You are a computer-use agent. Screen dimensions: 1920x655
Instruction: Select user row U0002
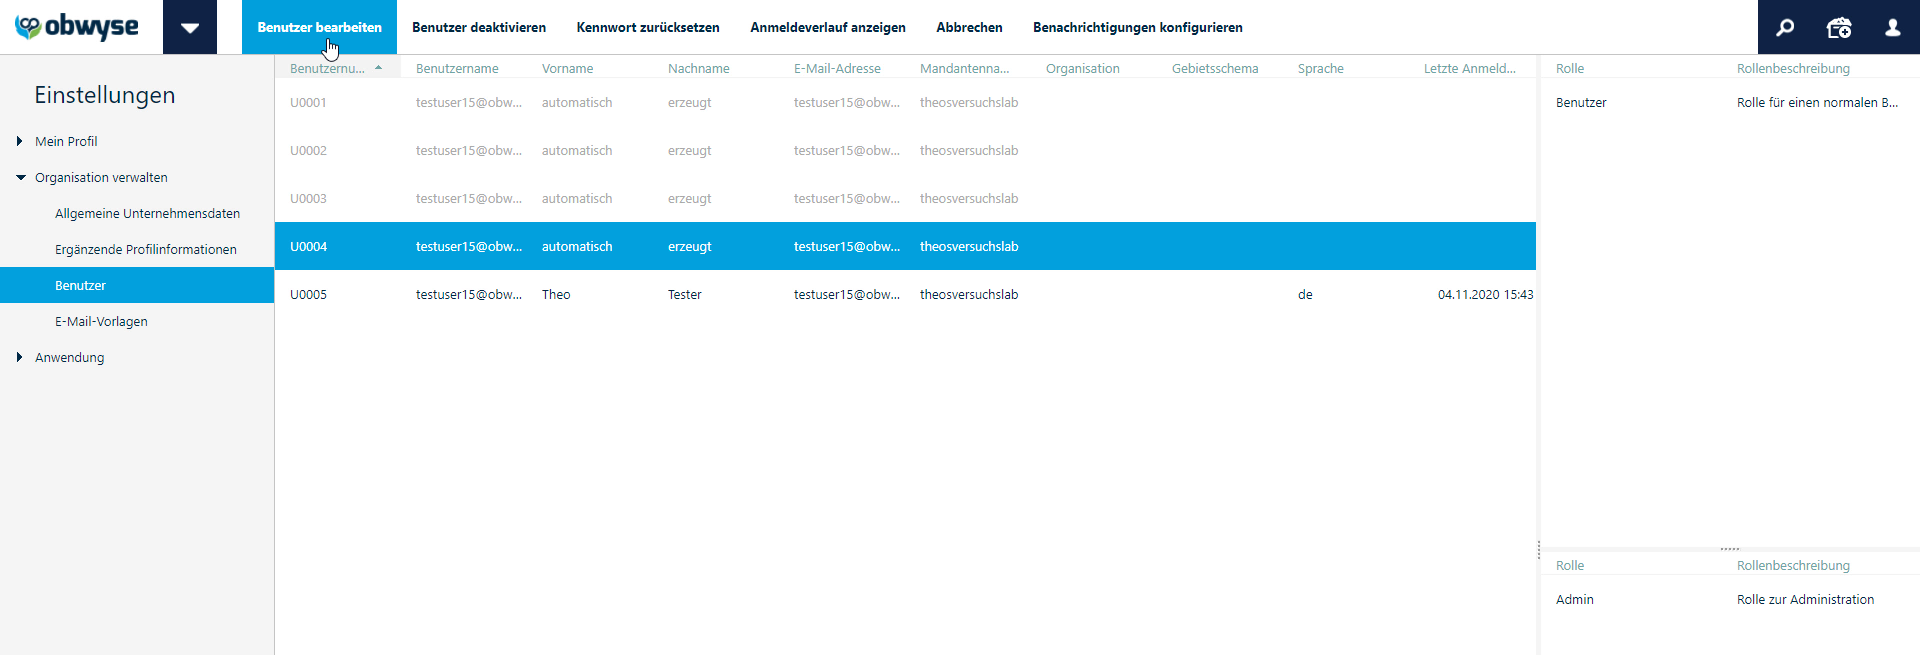[x=905, y=150]
